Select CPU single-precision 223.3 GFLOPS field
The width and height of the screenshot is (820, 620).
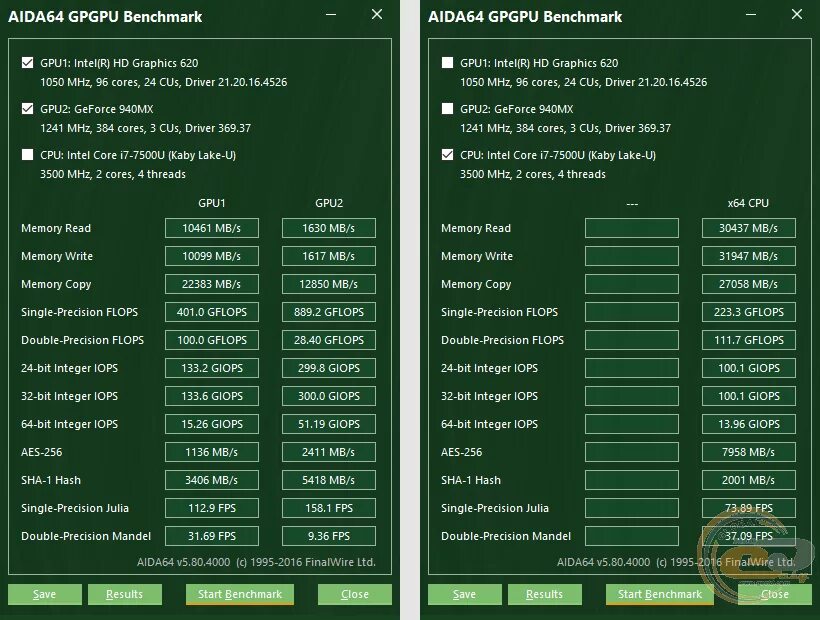pos(748,312)
